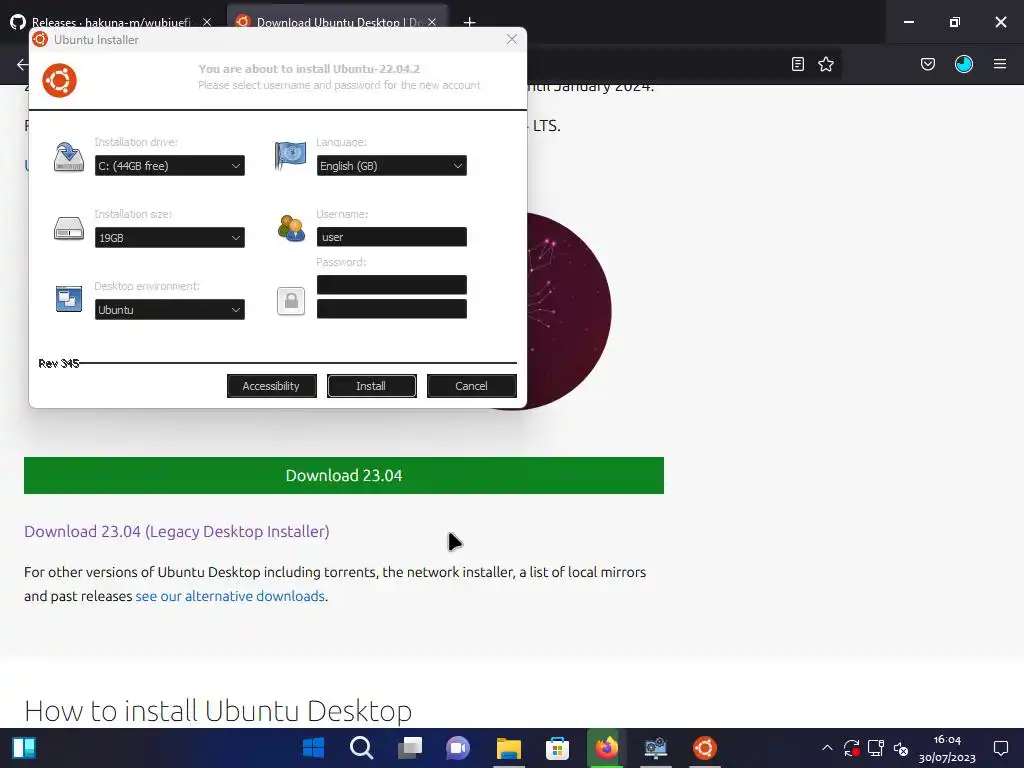Open the Windows Start menu
1024x768 pixels.
(313, 748)
